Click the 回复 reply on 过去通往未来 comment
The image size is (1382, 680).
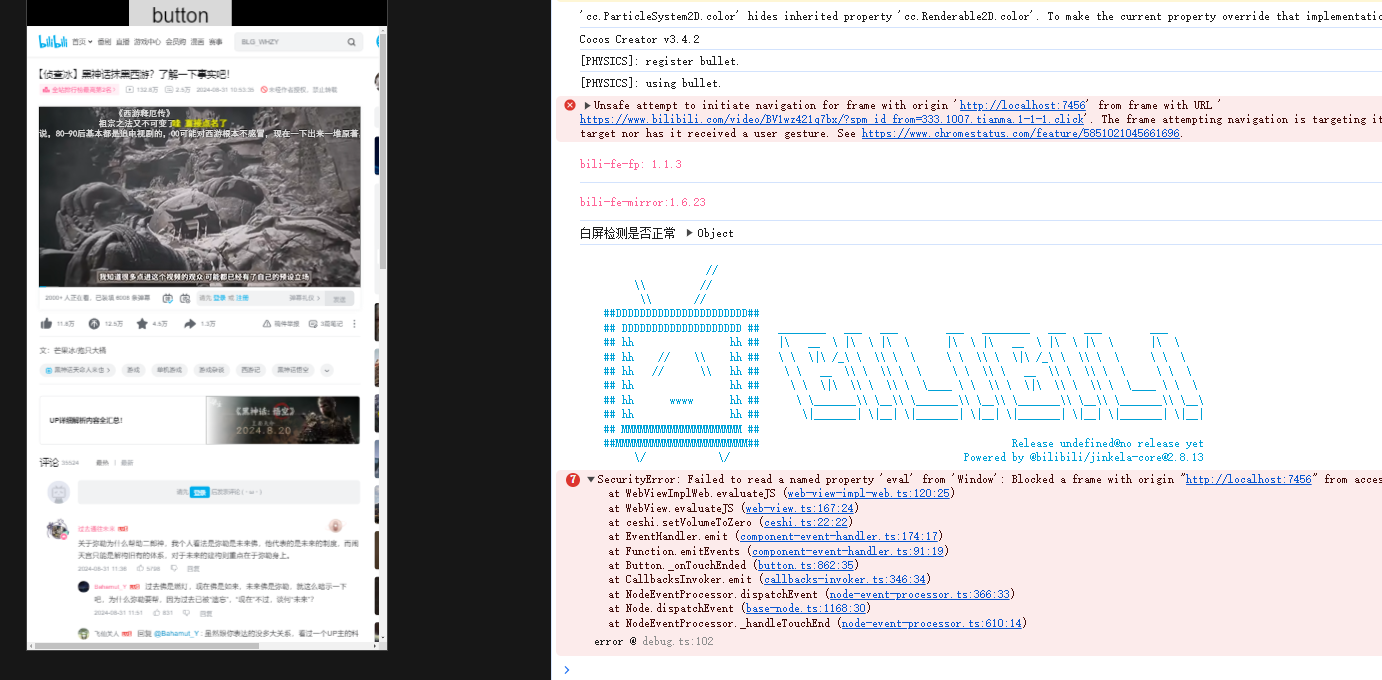pyautogui.click(x=193, y=568)
